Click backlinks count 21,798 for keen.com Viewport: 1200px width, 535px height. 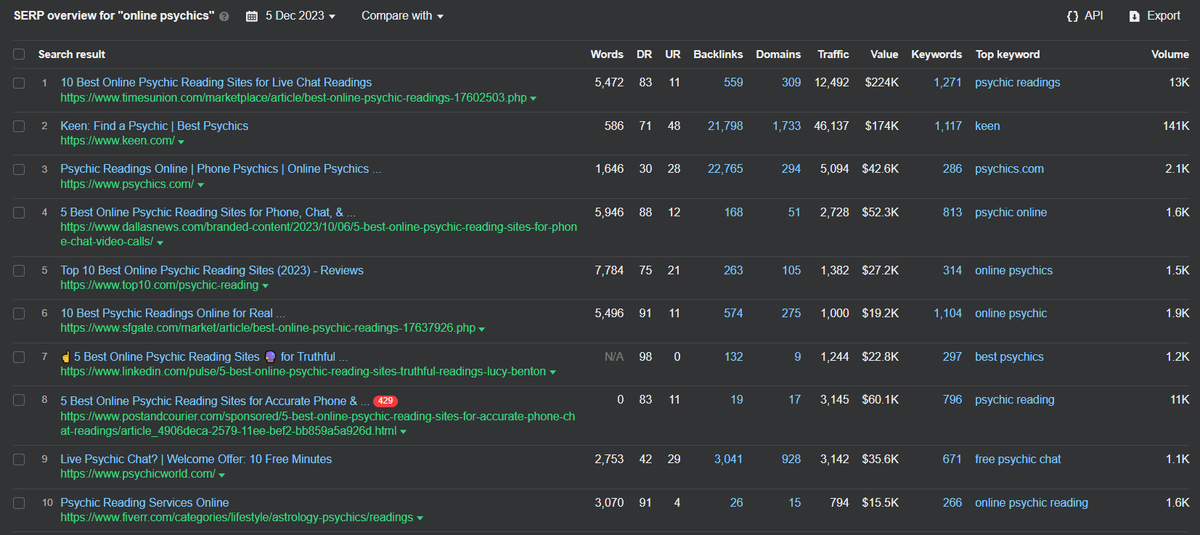point(725,126)
